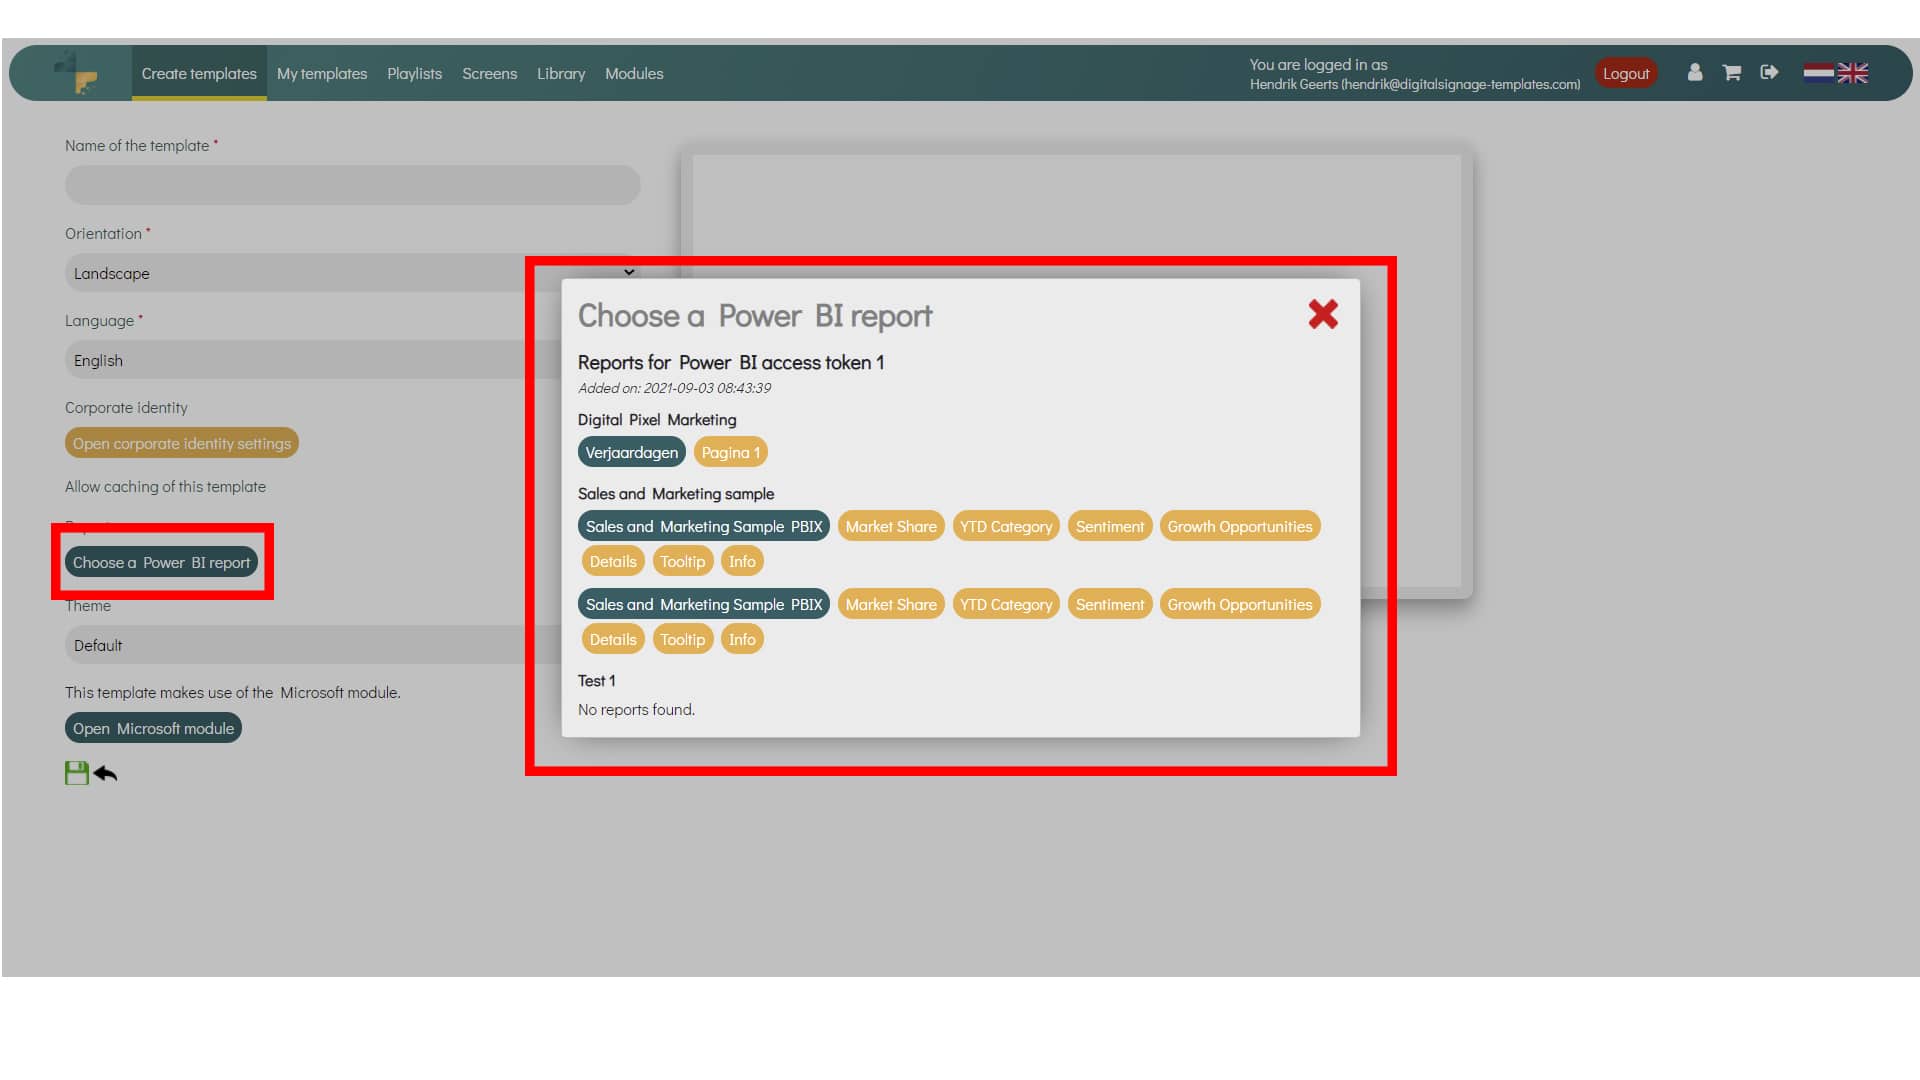Click the black undo arrow icon

[105, 773]
